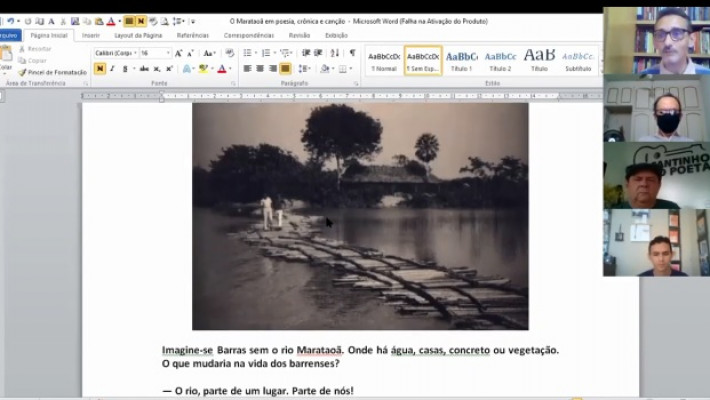Screen dimensions: 710x400
Task: Click the bullet list icon
Action: (x=247, y=53)
